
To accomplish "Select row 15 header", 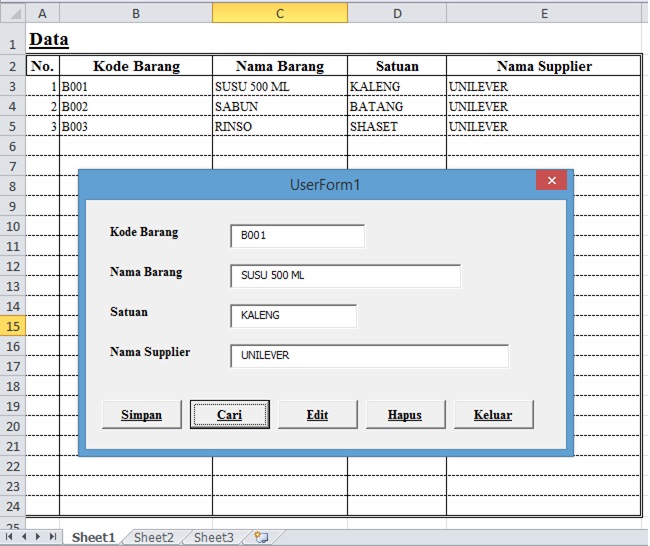I will (x=13, y=326).
